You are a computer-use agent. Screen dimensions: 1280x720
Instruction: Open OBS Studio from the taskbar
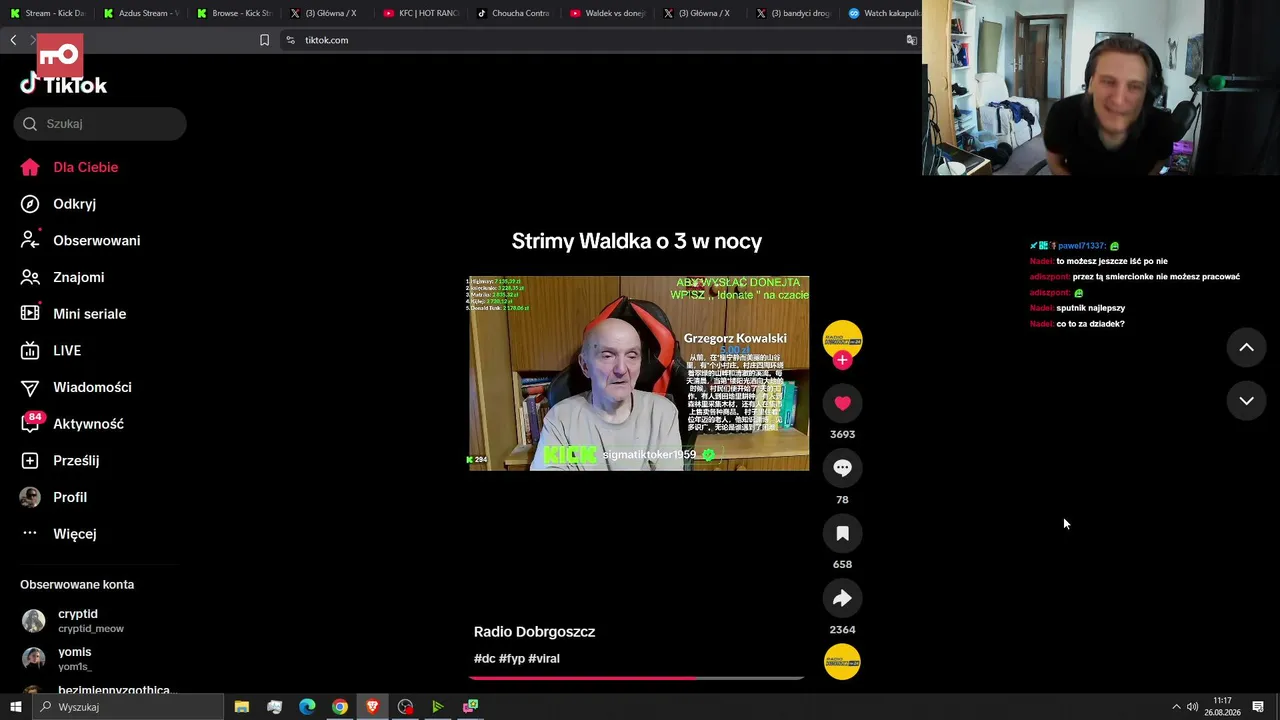click(405, 707)
